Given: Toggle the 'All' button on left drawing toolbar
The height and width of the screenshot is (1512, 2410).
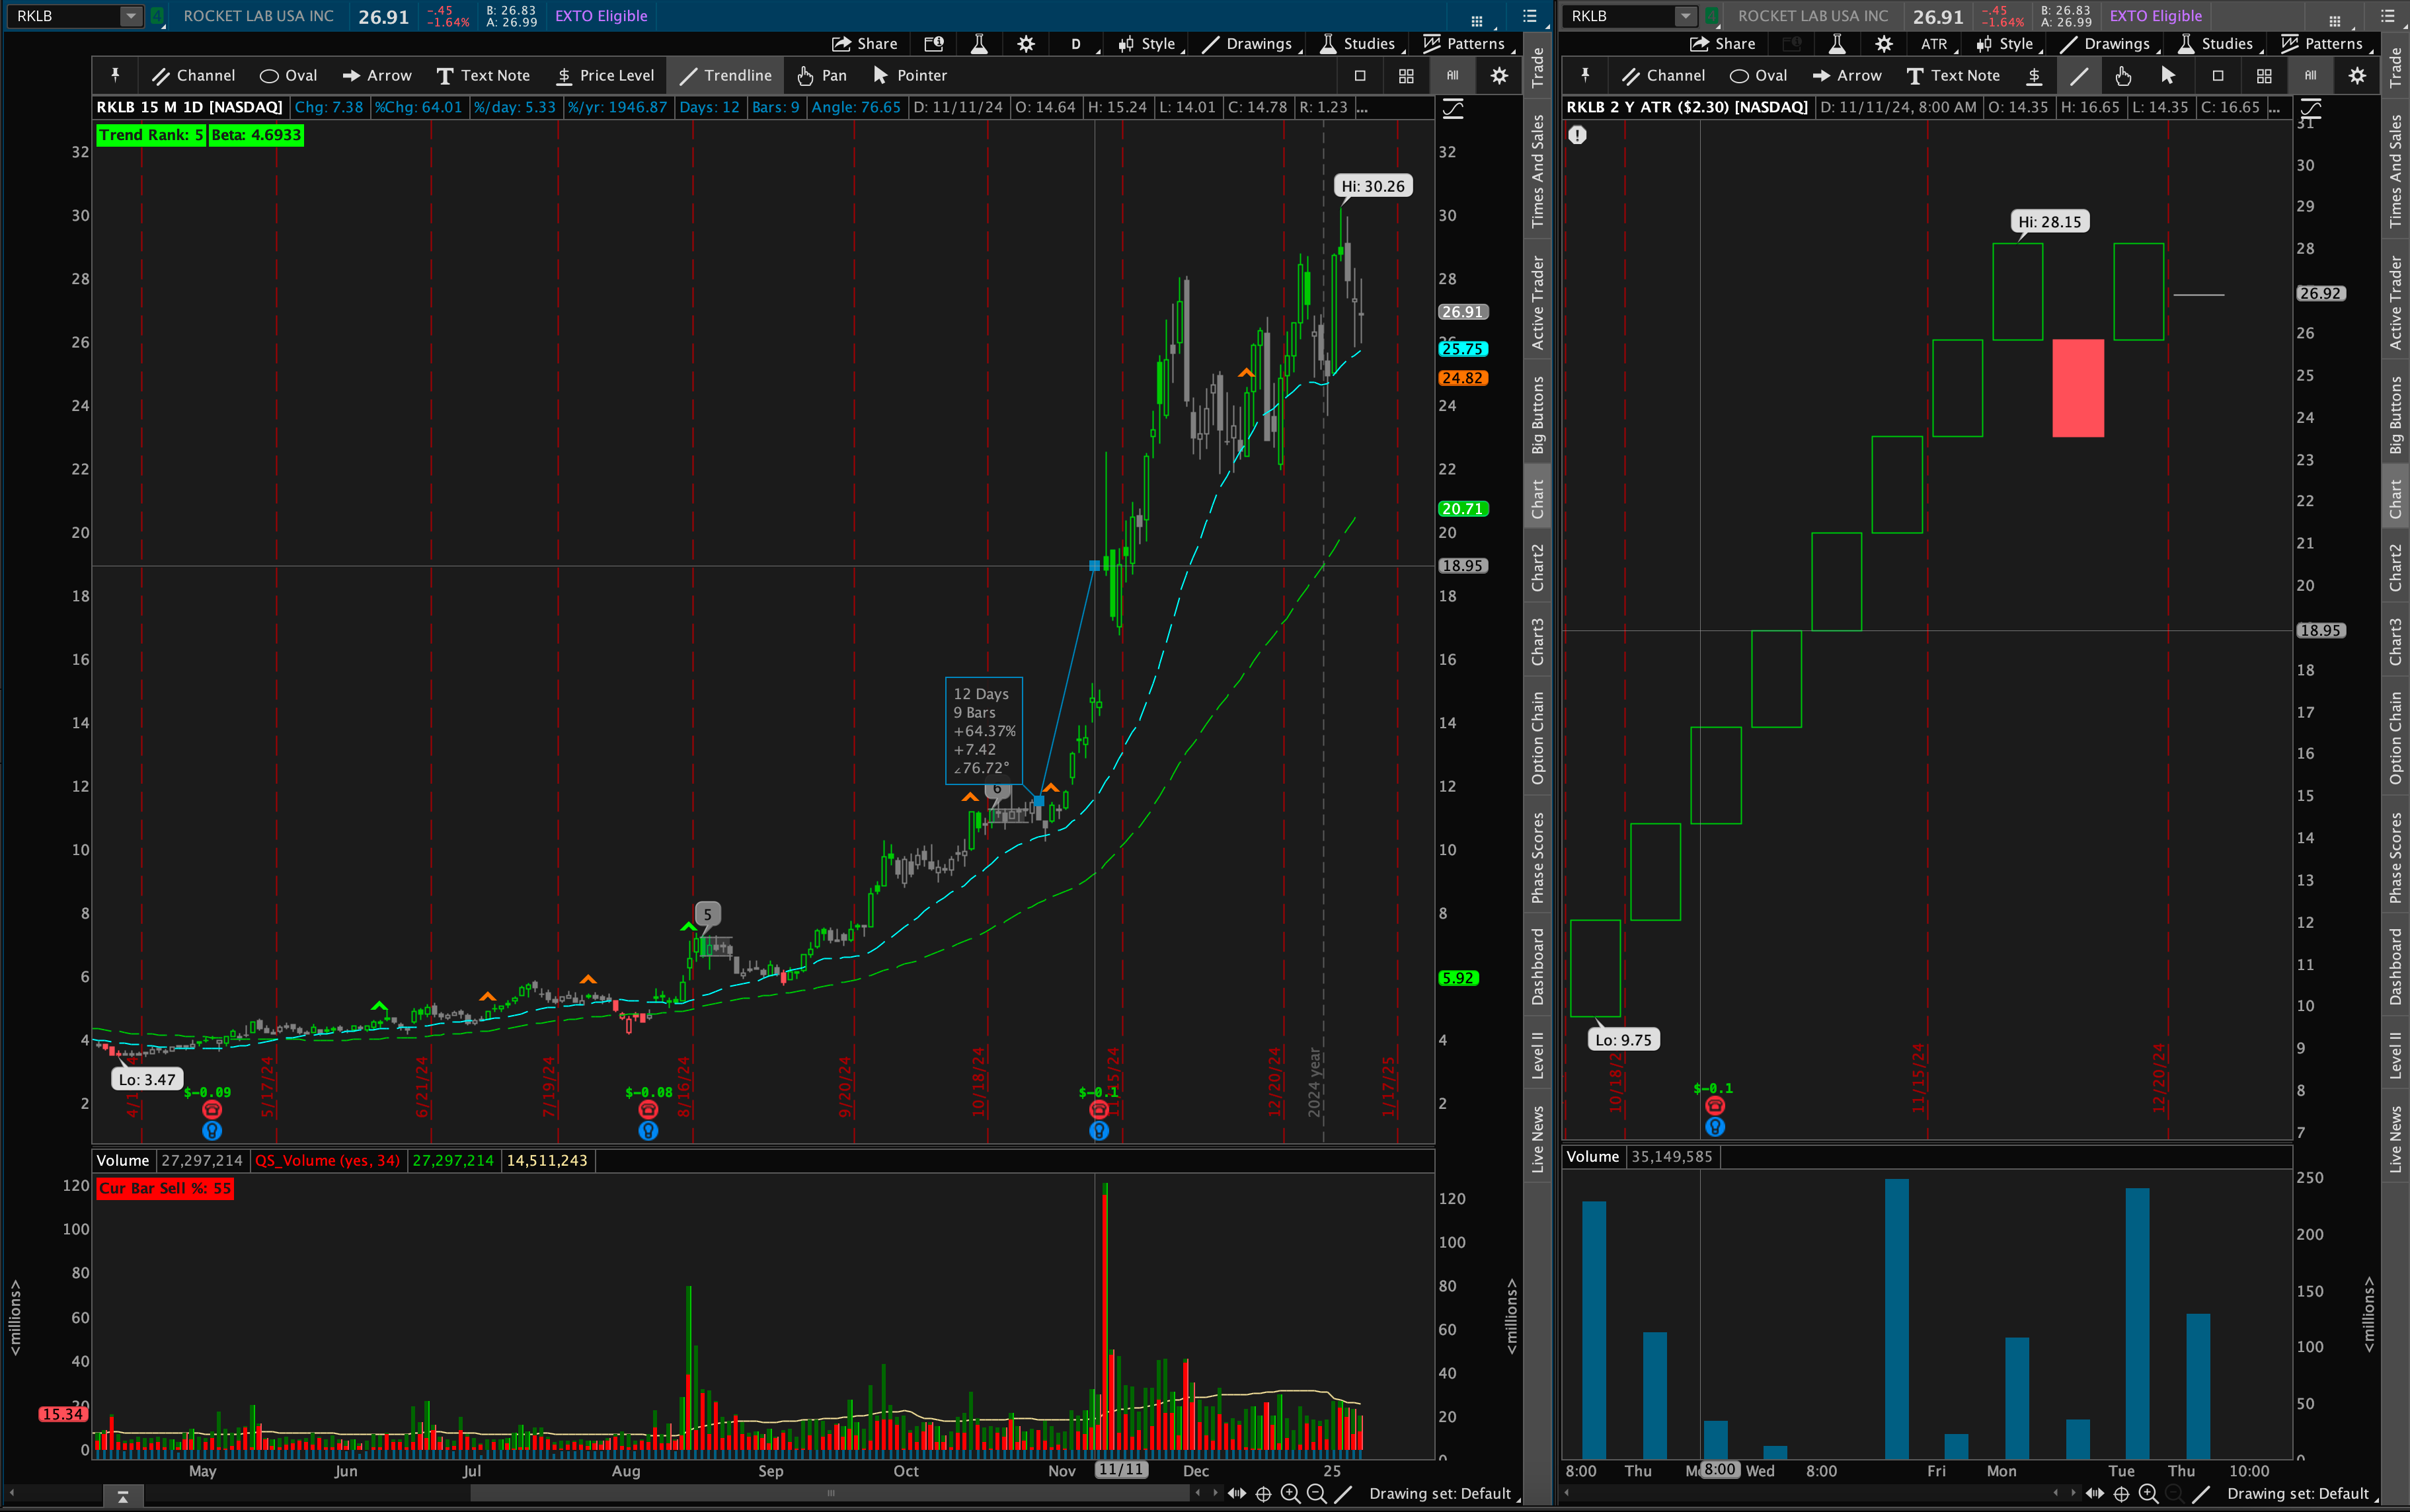Looking at the screenshot, I should [x=1452, y=75].
